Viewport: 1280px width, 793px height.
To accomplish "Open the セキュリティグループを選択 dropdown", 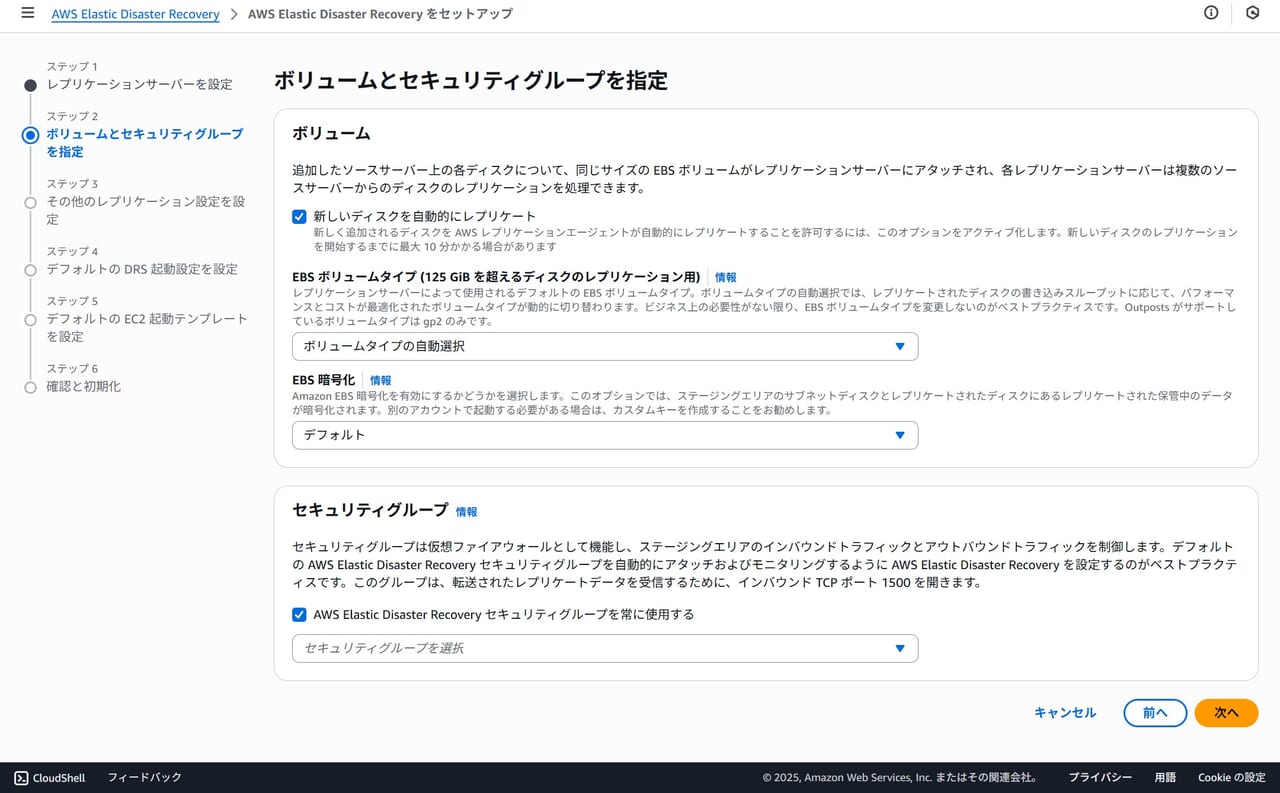I will click(604, 648).
